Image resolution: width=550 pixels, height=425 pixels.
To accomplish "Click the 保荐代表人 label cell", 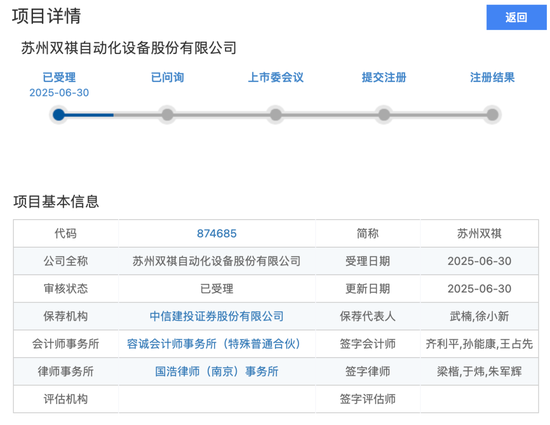I will (x=368, y=316).
